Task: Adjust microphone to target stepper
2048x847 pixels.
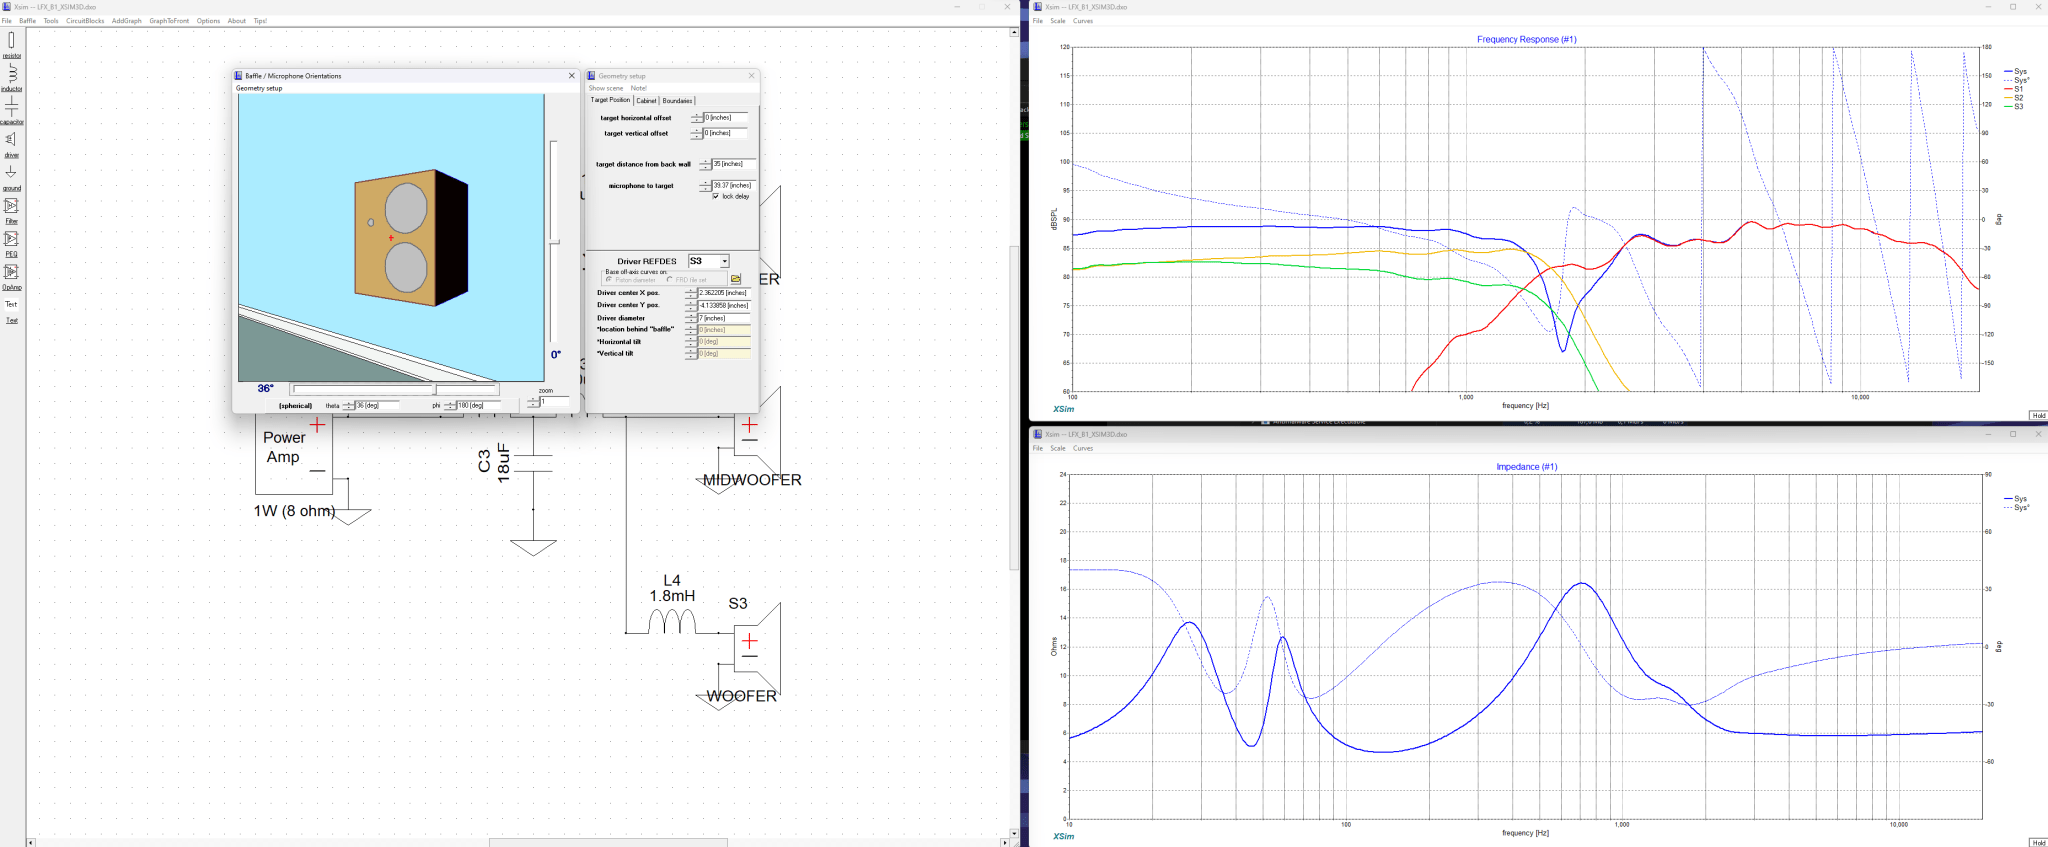Action: [x=706, y=186]
